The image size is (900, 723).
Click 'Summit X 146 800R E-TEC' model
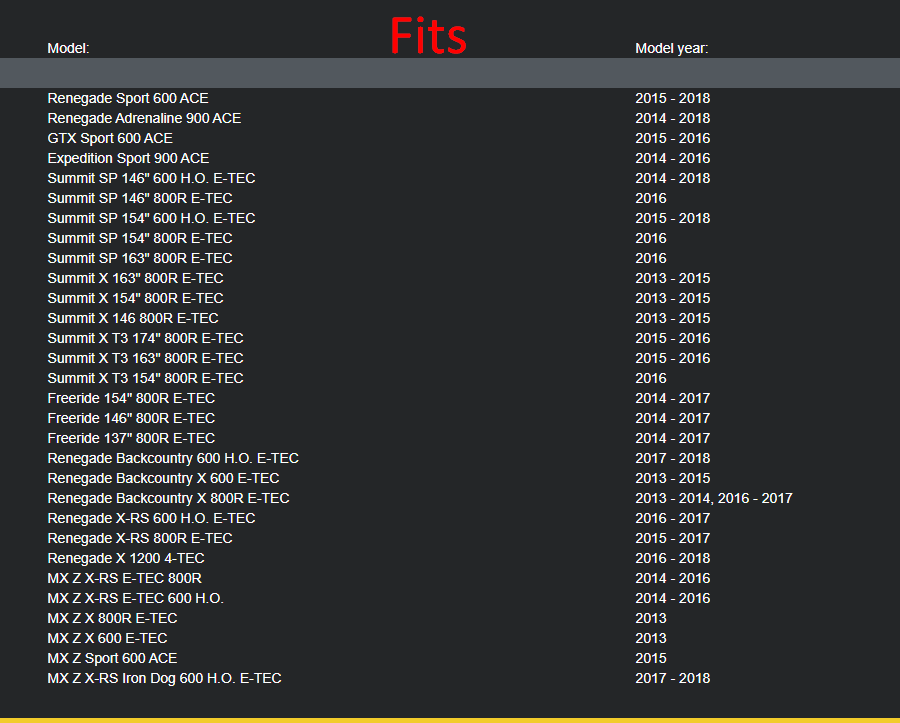[x=133, y=318]
